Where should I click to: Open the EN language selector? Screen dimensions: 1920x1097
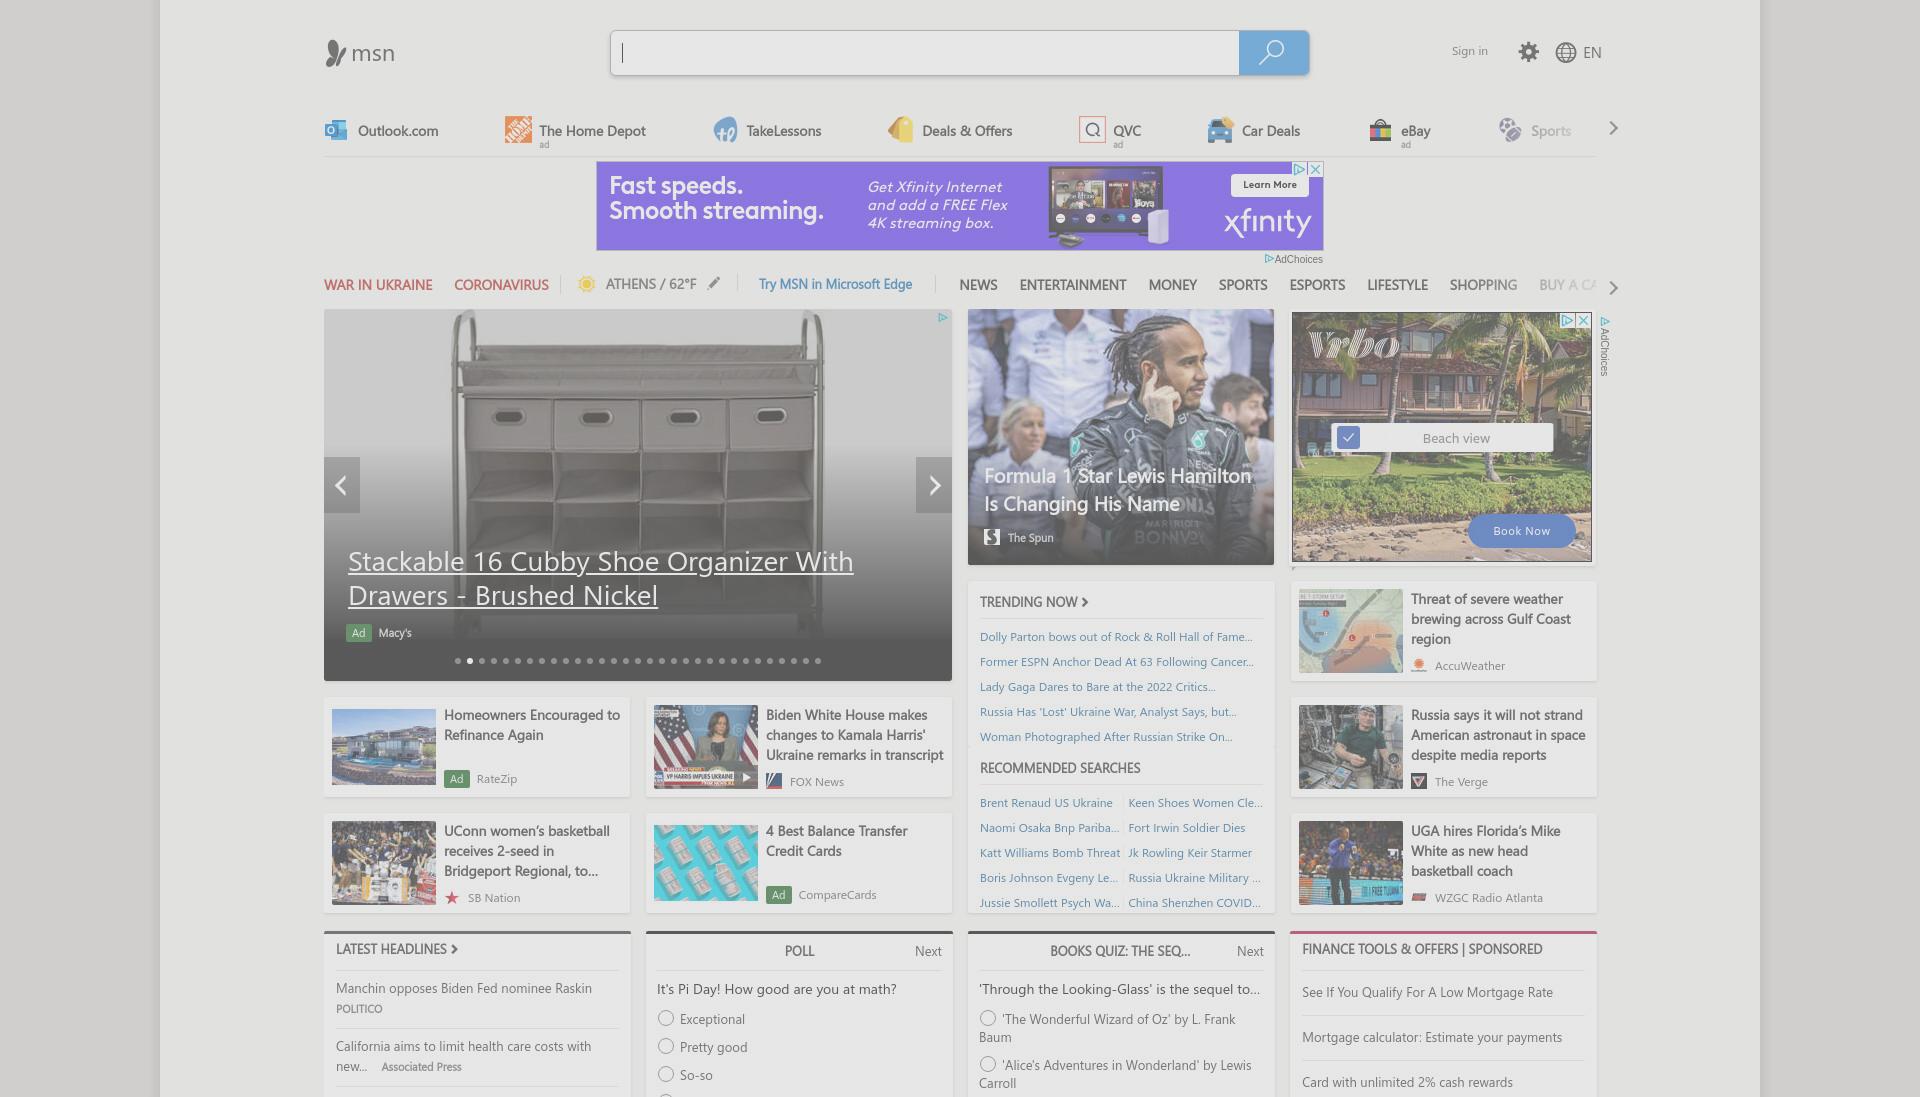click(1592, 52)
